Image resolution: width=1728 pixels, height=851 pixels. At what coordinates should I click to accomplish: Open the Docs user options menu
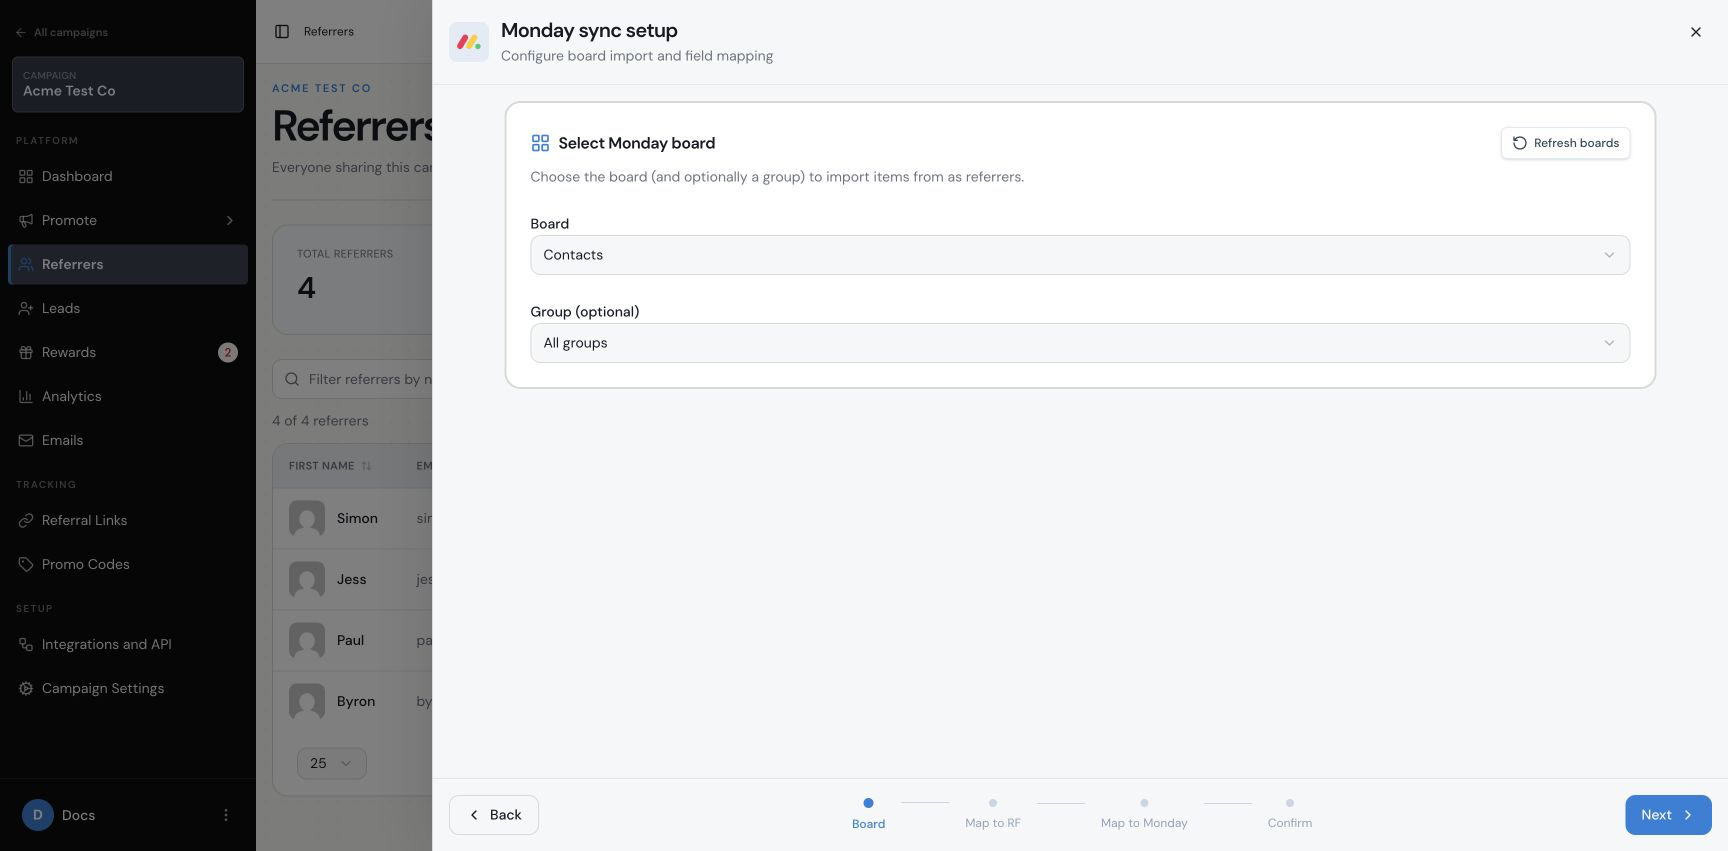click(x=226, y=815)
